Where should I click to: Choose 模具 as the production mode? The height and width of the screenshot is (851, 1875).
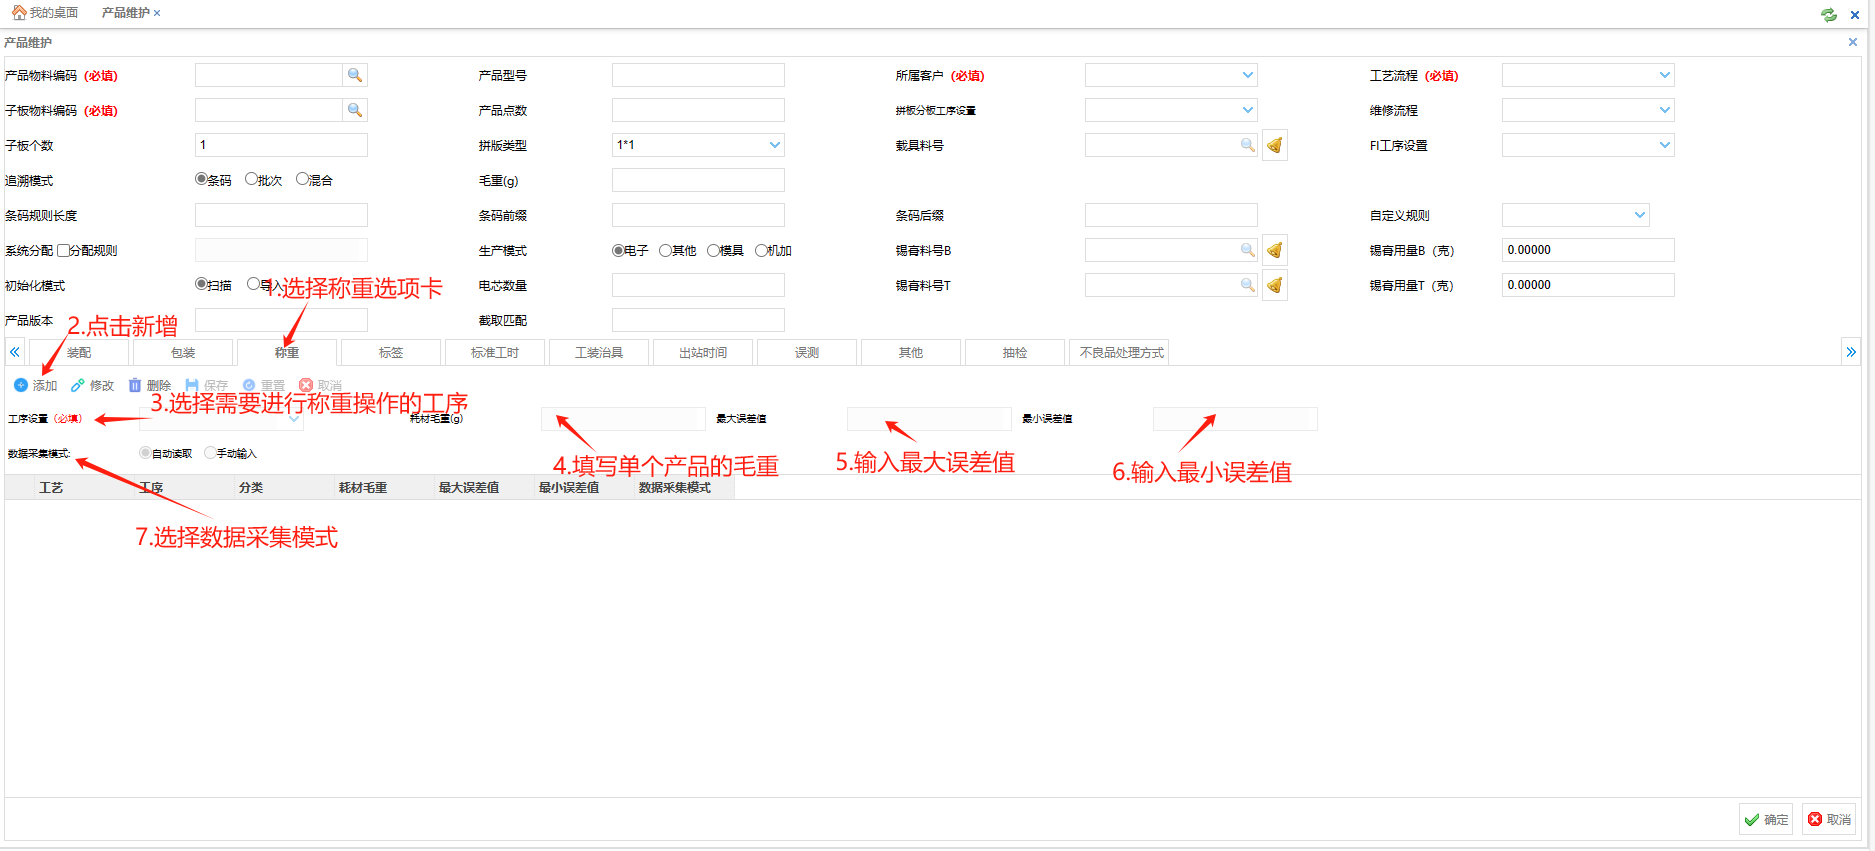(713, 251)
